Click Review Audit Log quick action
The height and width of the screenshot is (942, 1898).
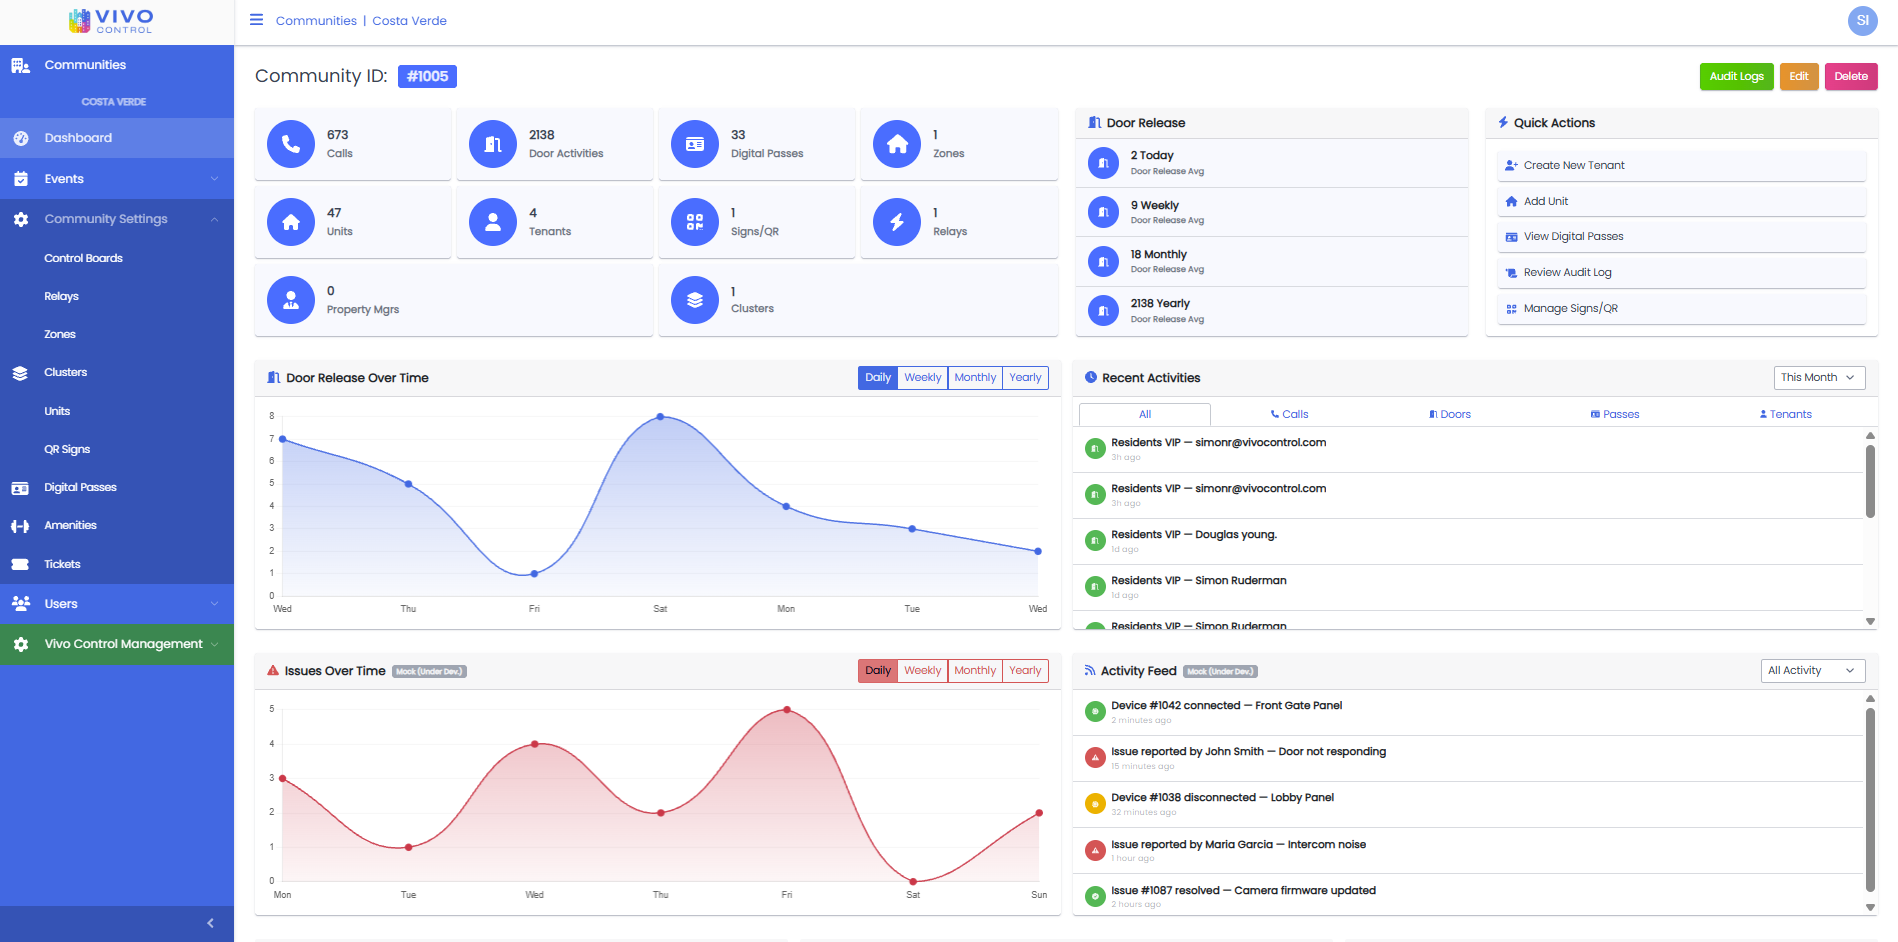(1682, 272)
